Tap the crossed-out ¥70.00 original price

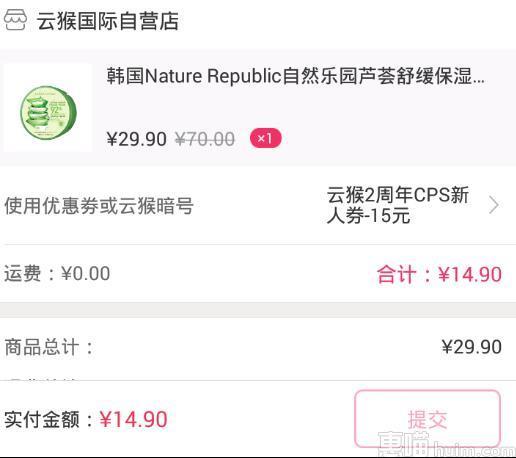point(205,139)
